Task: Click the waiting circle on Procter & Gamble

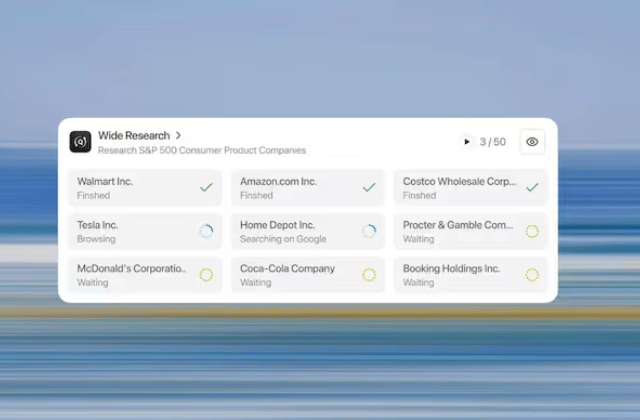Action: 532,231
